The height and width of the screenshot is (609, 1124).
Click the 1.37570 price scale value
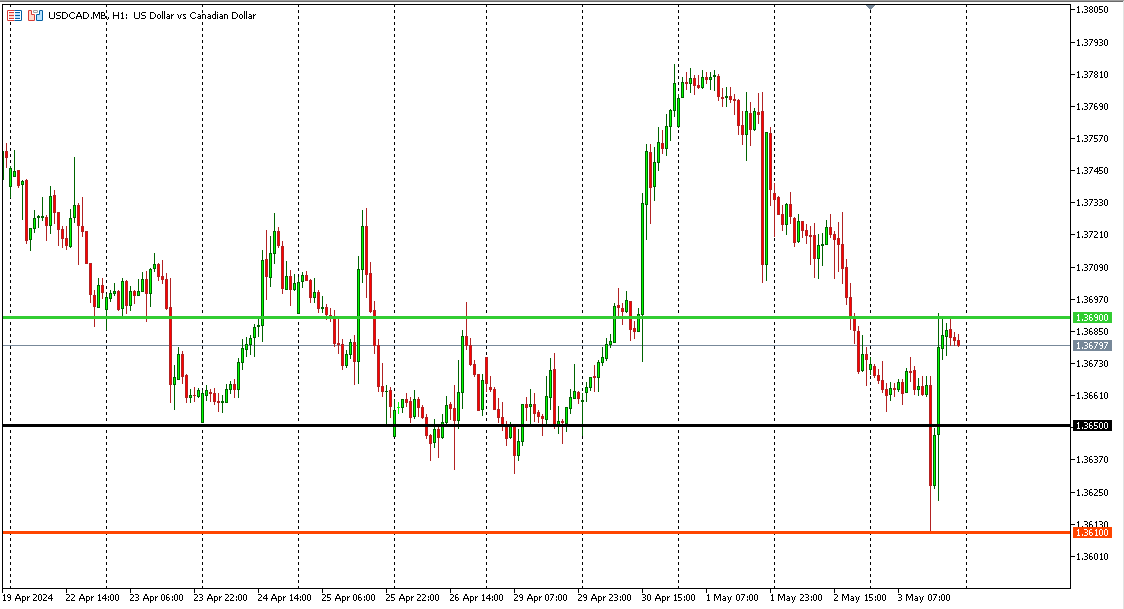tap(1092, 138)
